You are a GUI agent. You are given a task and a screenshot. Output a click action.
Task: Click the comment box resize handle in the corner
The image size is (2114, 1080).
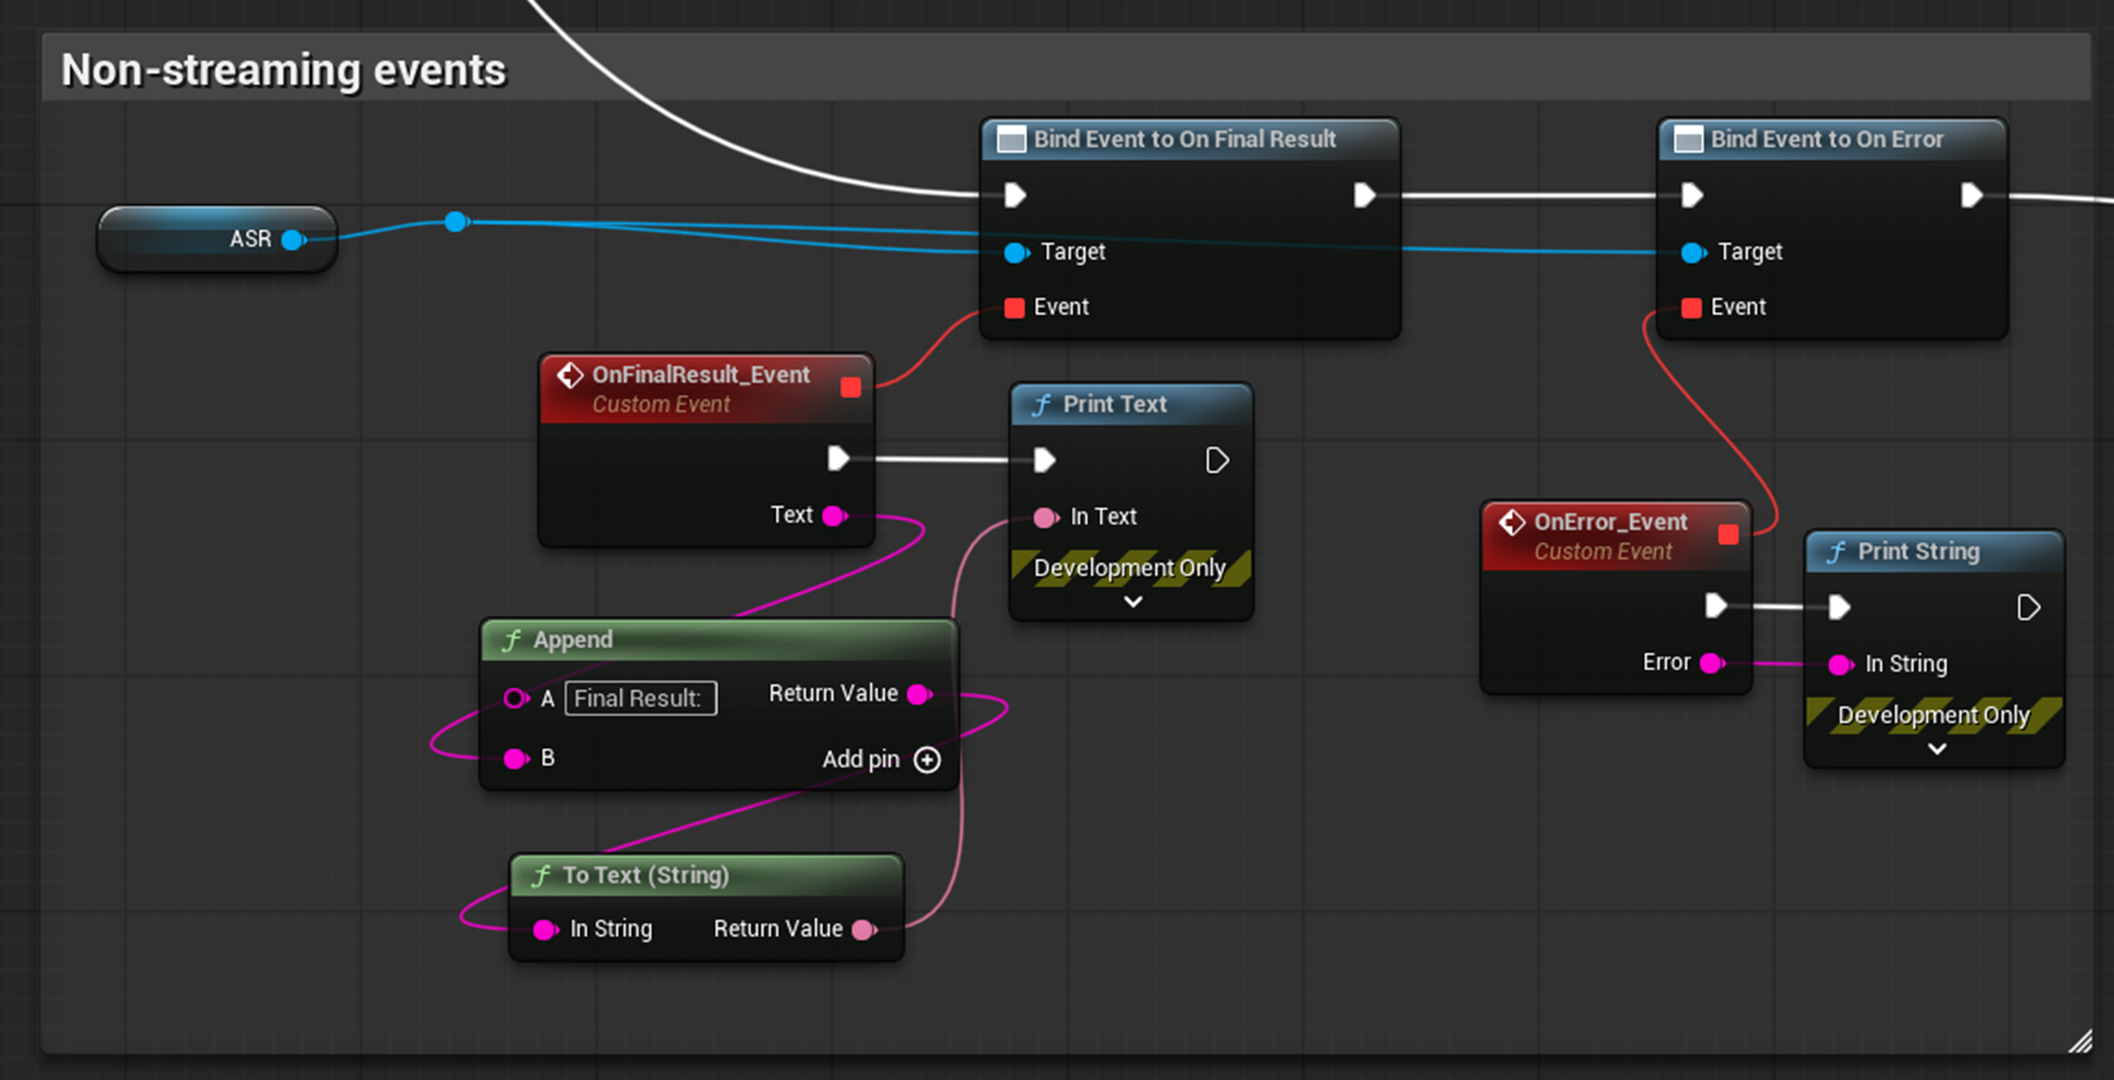(x=2080, y=1042)
